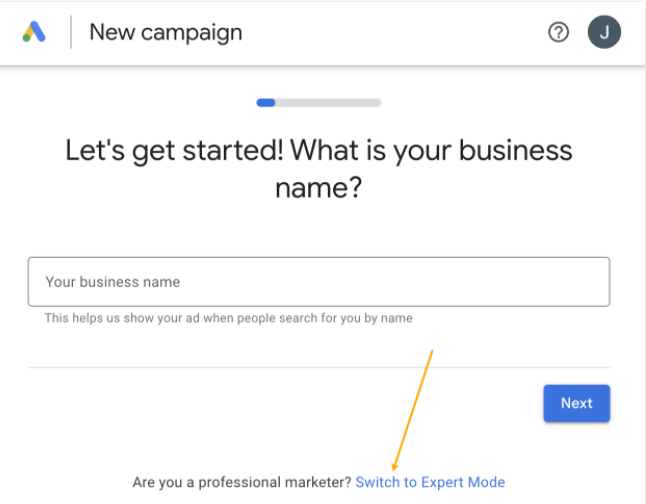Click the blue filled progress segment
Image resolution: width=646 pixels, height=504 pixels.
[266, 102]
